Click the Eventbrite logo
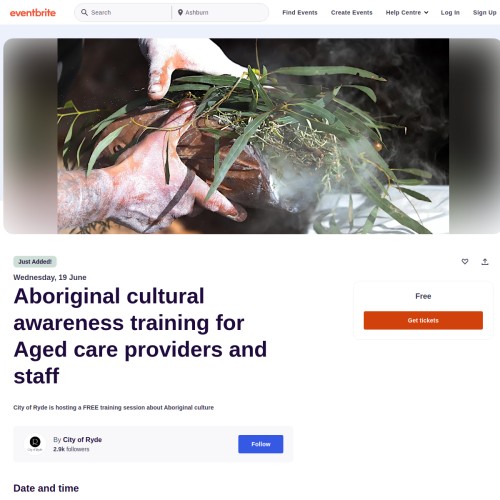Viewport: 500px width, 500px height. click(33, 13)
